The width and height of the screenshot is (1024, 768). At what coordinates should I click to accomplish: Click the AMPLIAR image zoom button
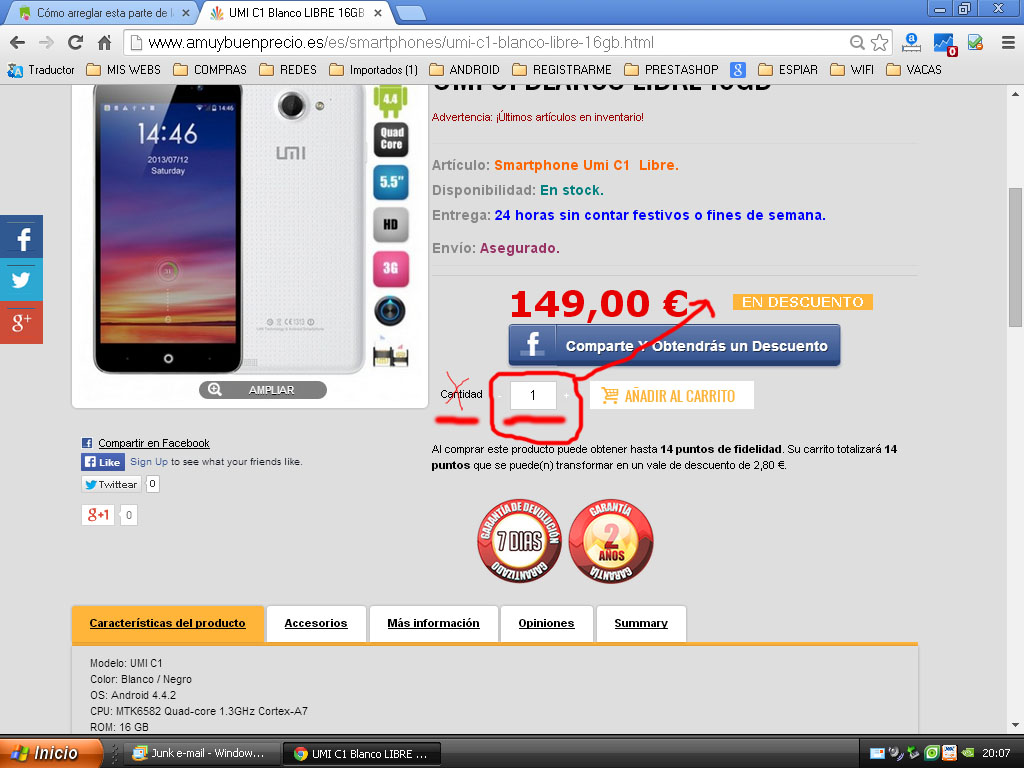[263, 390]
